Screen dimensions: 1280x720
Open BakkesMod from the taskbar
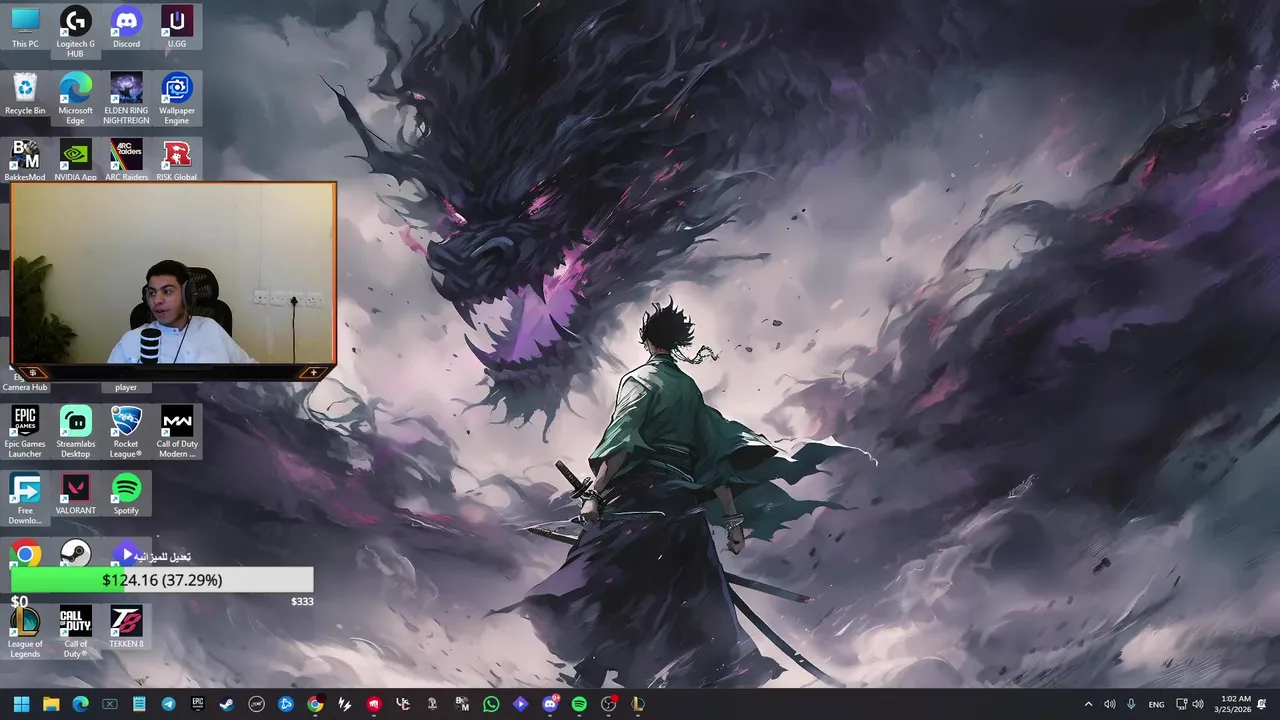click(462, 704)
